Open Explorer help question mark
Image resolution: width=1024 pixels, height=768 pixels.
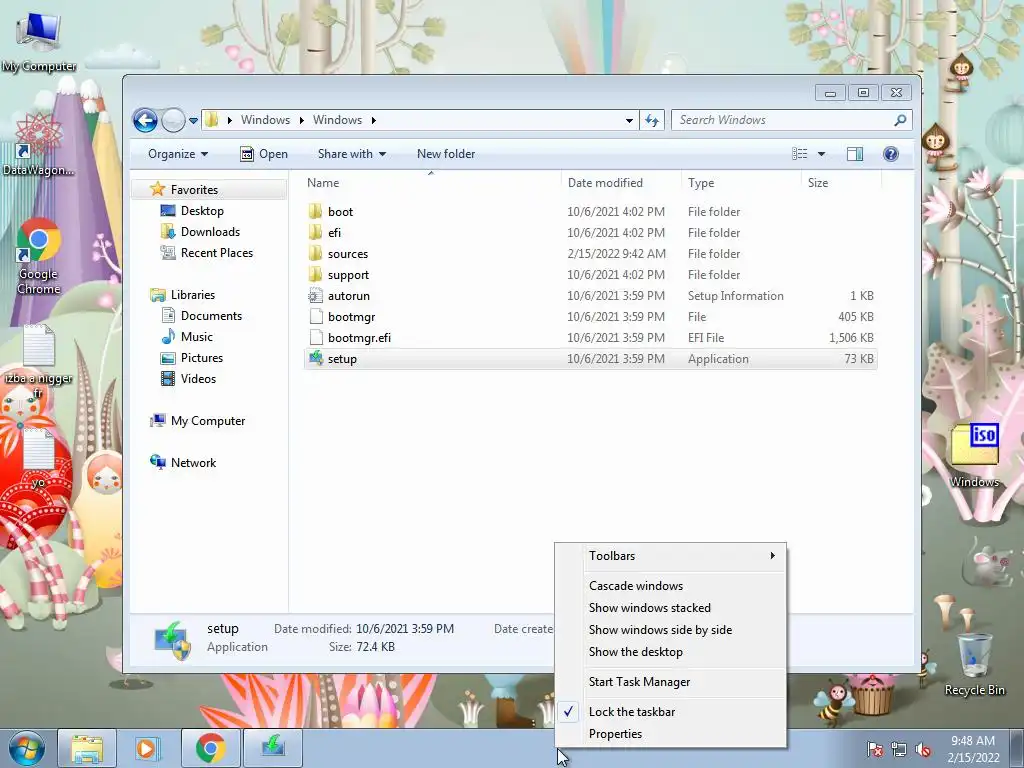891,154
